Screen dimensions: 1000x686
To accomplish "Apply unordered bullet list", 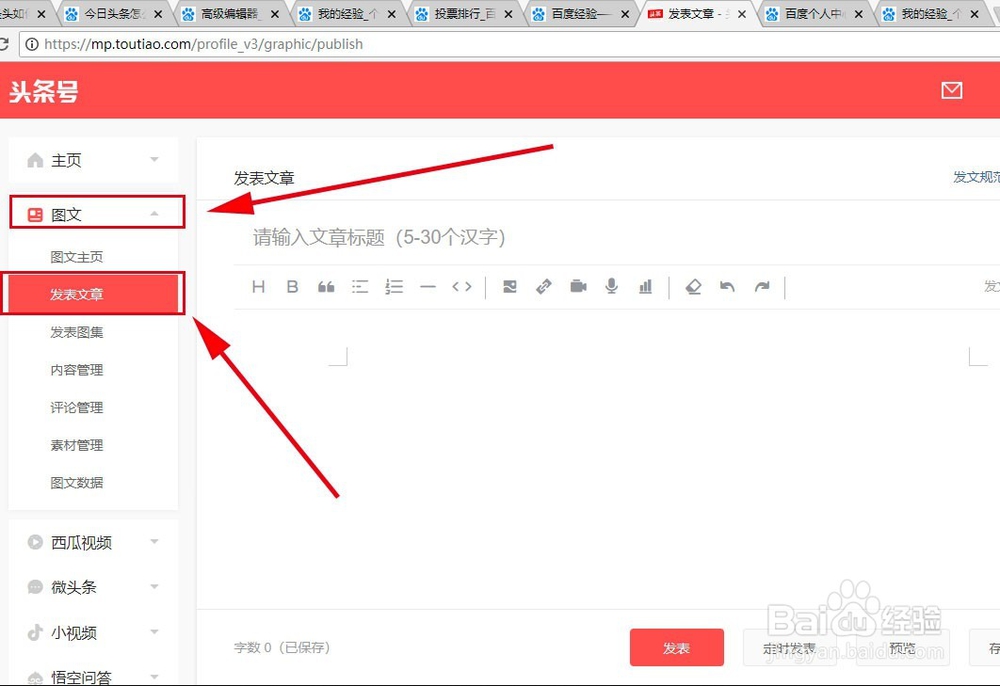I will (360, 287).
